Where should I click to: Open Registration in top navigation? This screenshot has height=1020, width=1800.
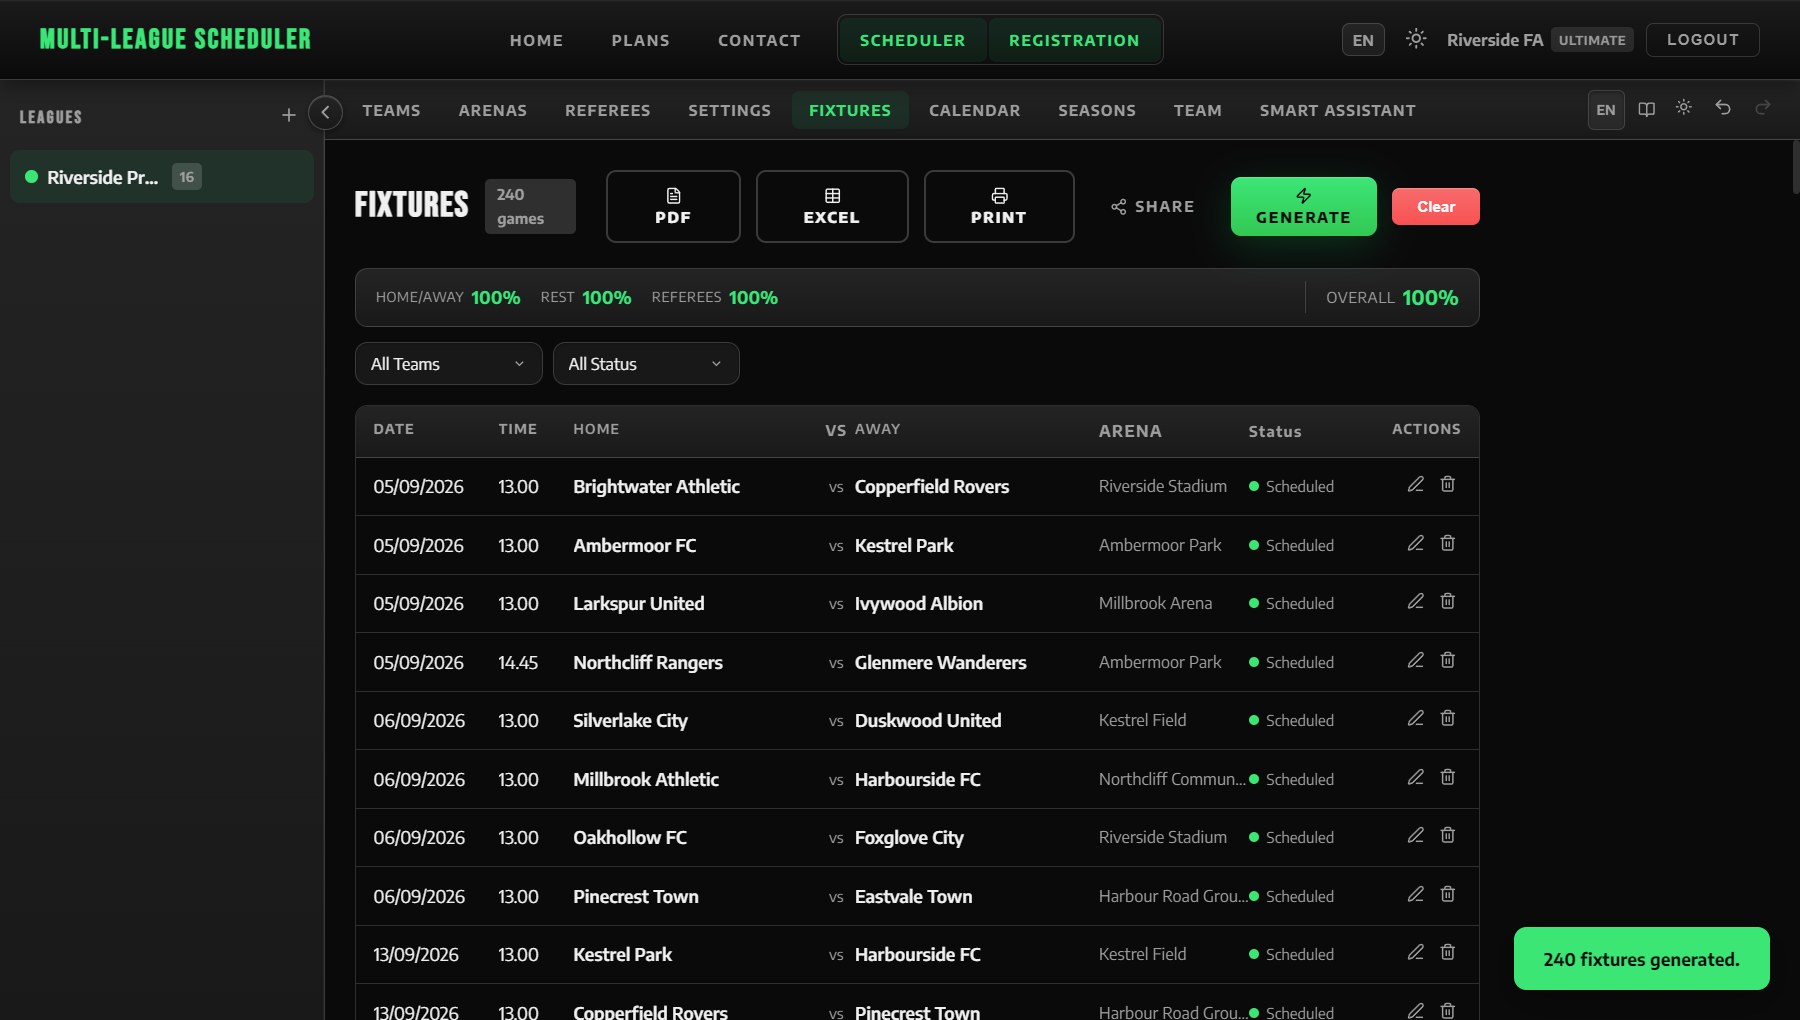[x=1074, y=40]
